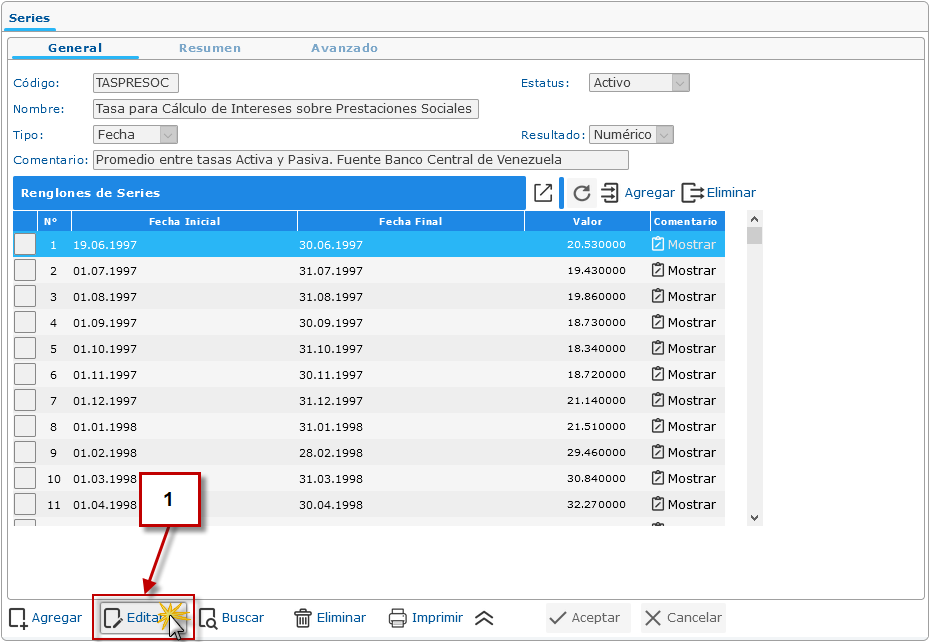Check the selection box for row 9
Screen dimensions: 930x642
pyautogui.click(x=25, y=453)
